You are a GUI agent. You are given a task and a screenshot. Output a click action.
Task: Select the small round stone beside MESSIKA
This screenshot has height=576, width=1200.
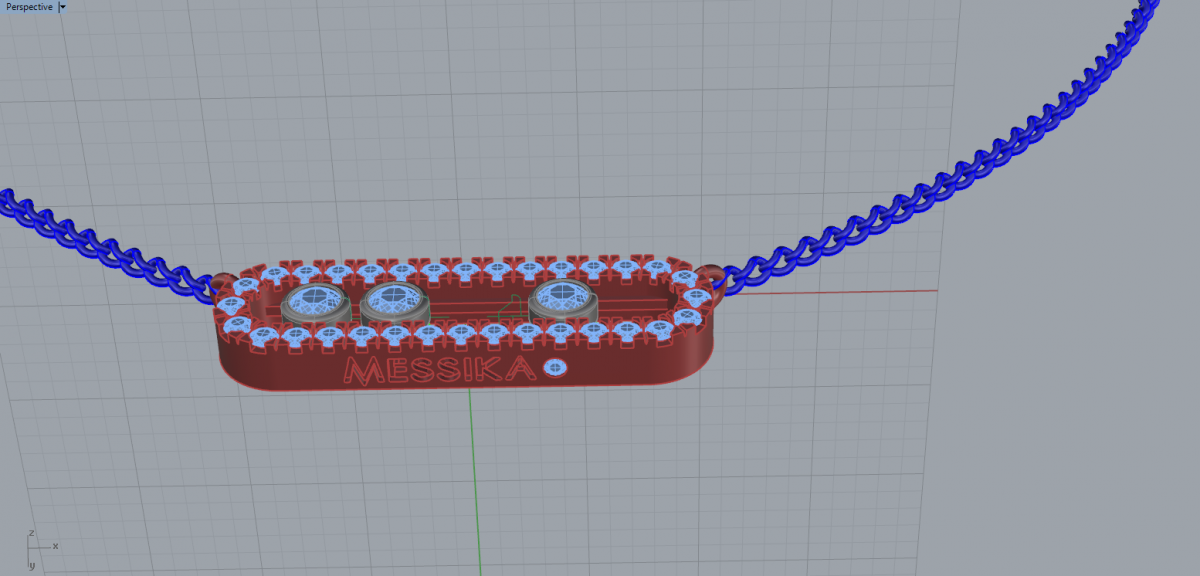tap(553, 370)
